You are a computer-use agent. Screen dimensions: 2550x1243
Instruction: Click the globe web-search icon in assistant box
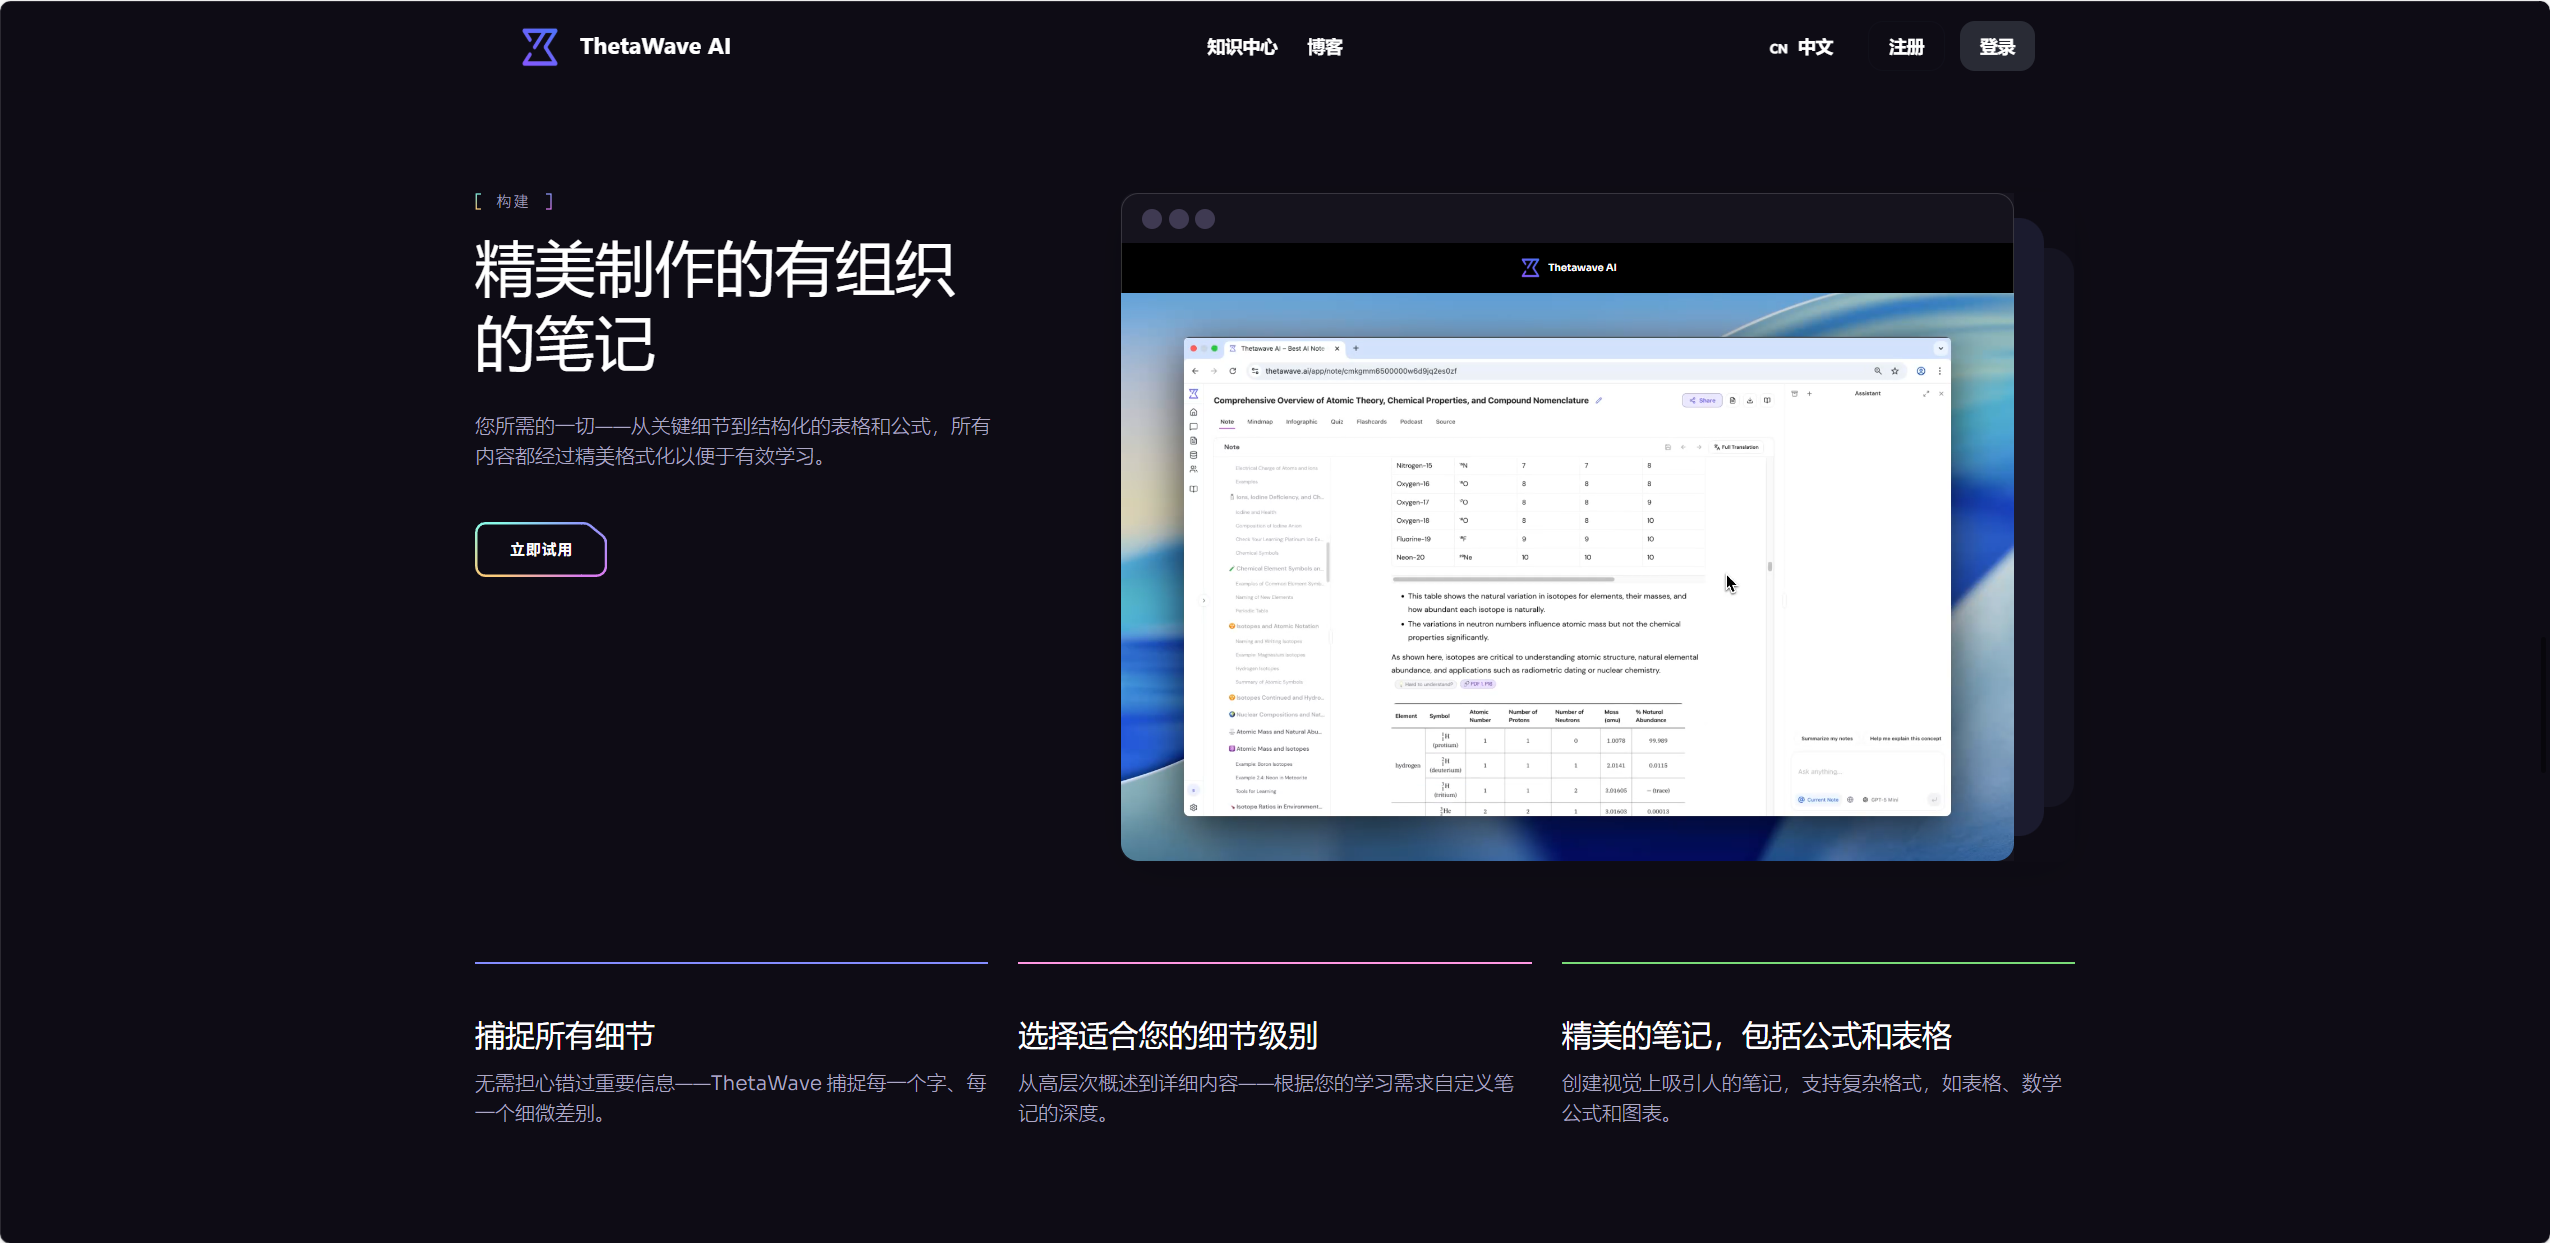tap(1850, 800)
